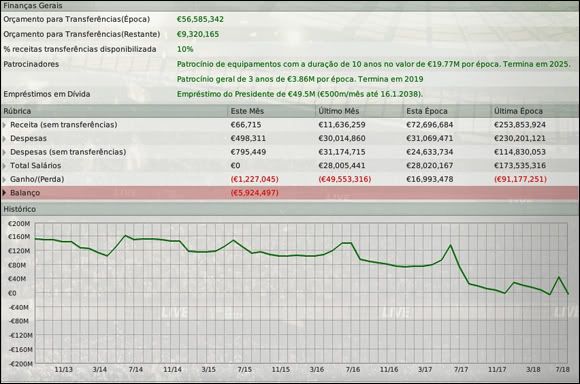This screenshot has height=384, width=580.
Task: Click the €24,633,734 expenses value
Action: [429, 152]
